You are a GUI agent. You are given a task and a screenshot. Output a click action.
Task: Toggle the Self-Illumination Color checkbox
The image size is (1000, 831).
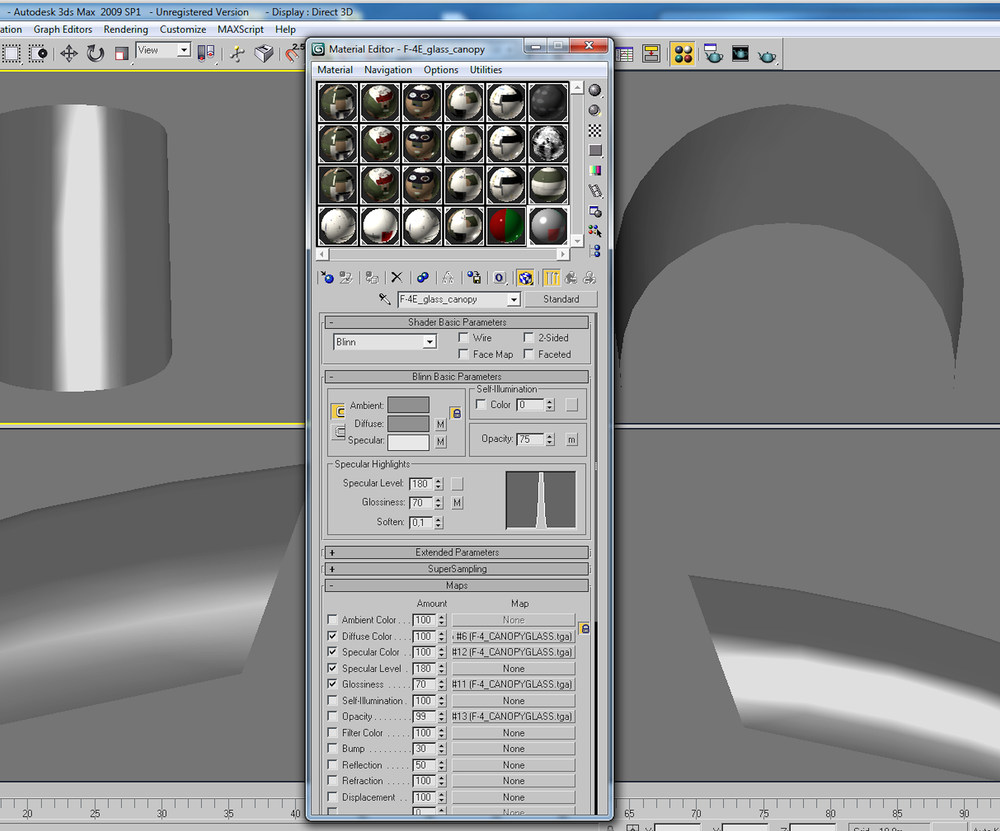coord(481,404)
